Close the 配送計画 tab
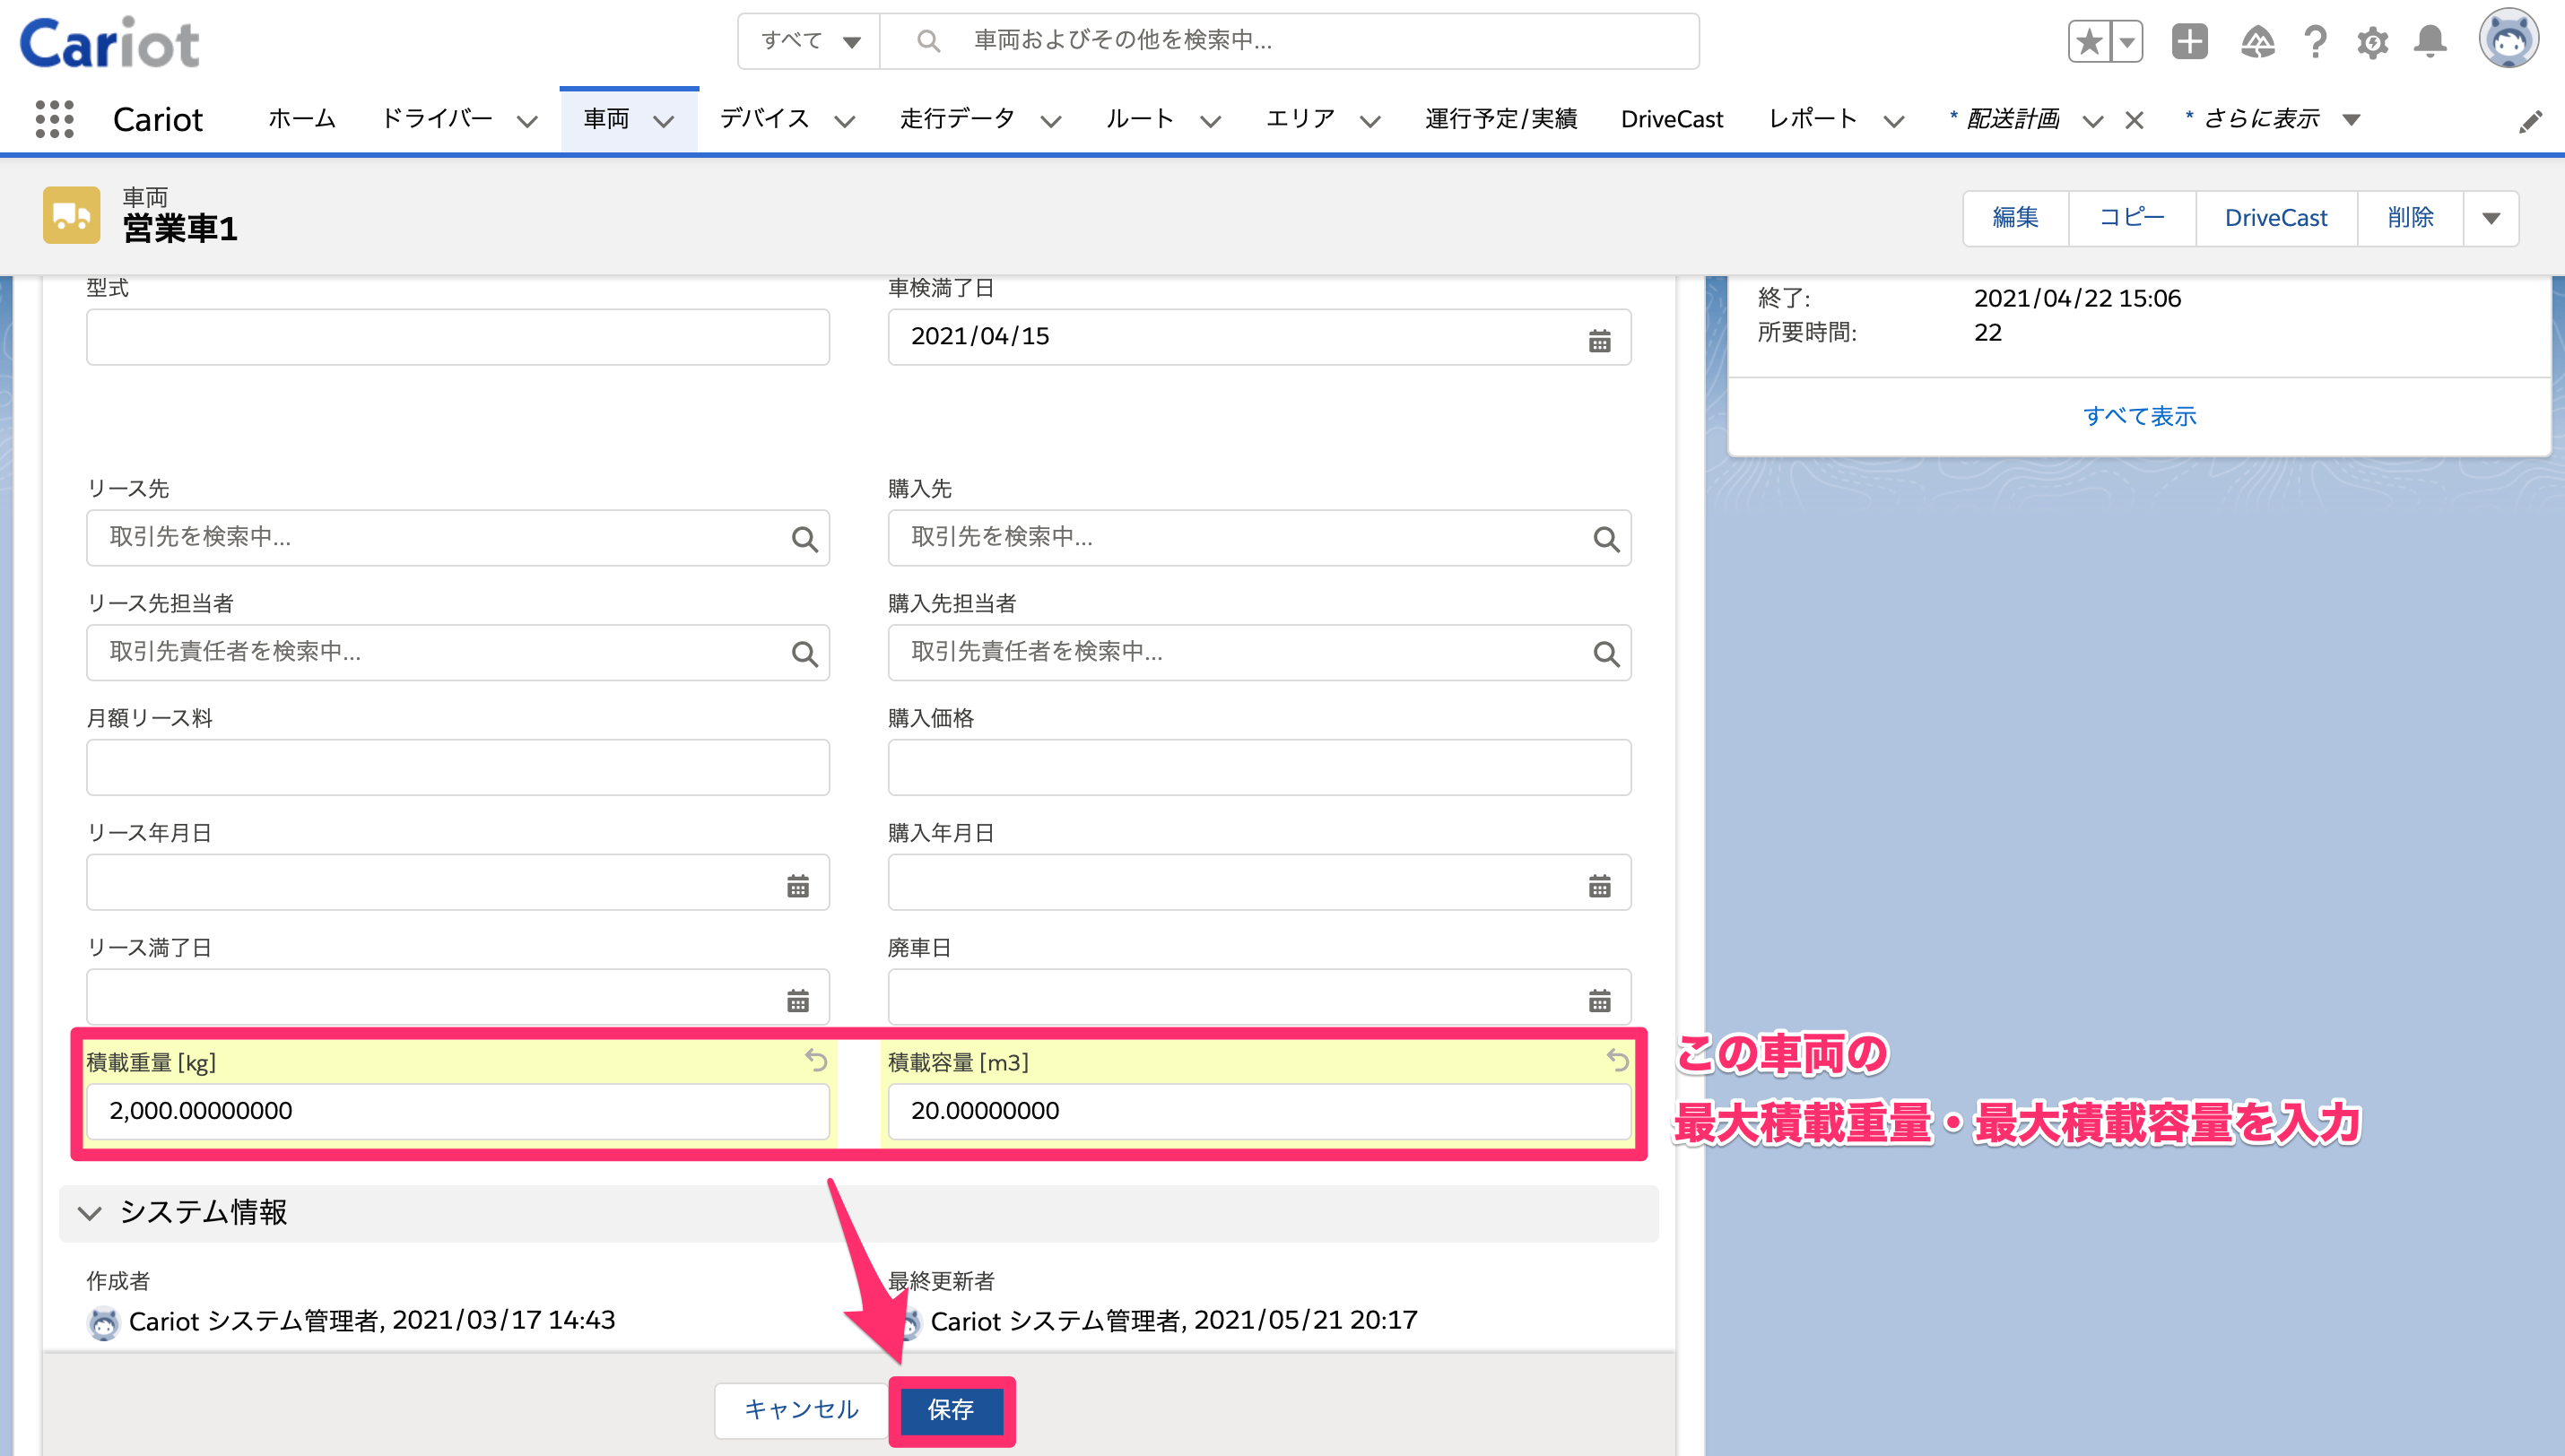2565x1456 pixels. point(2134,120)
